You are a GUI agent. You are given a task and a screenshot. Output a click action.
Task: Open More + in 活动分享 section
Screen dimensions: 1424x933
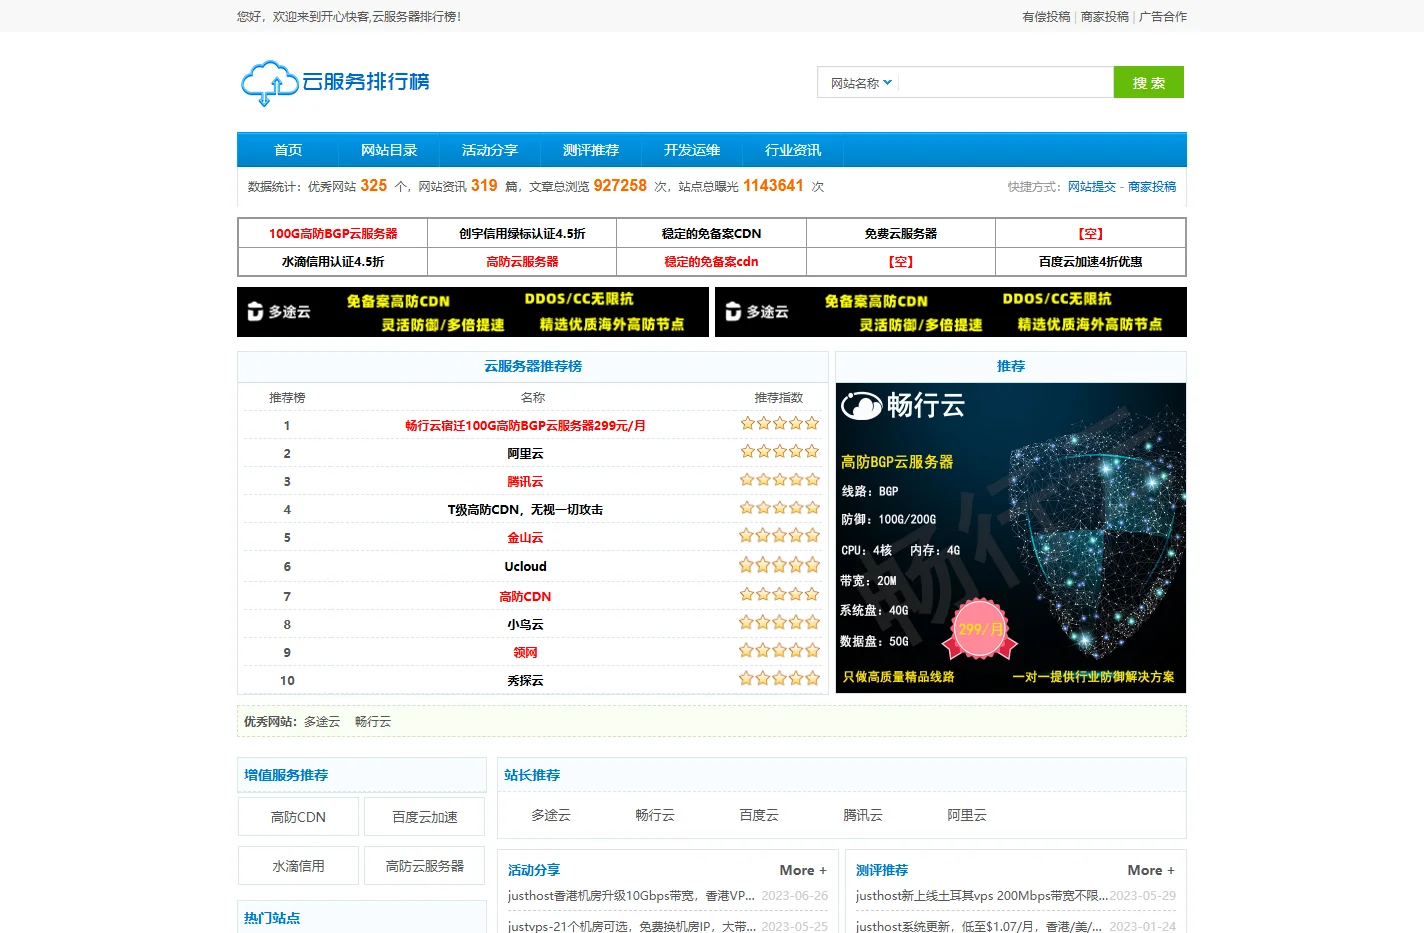803,870
